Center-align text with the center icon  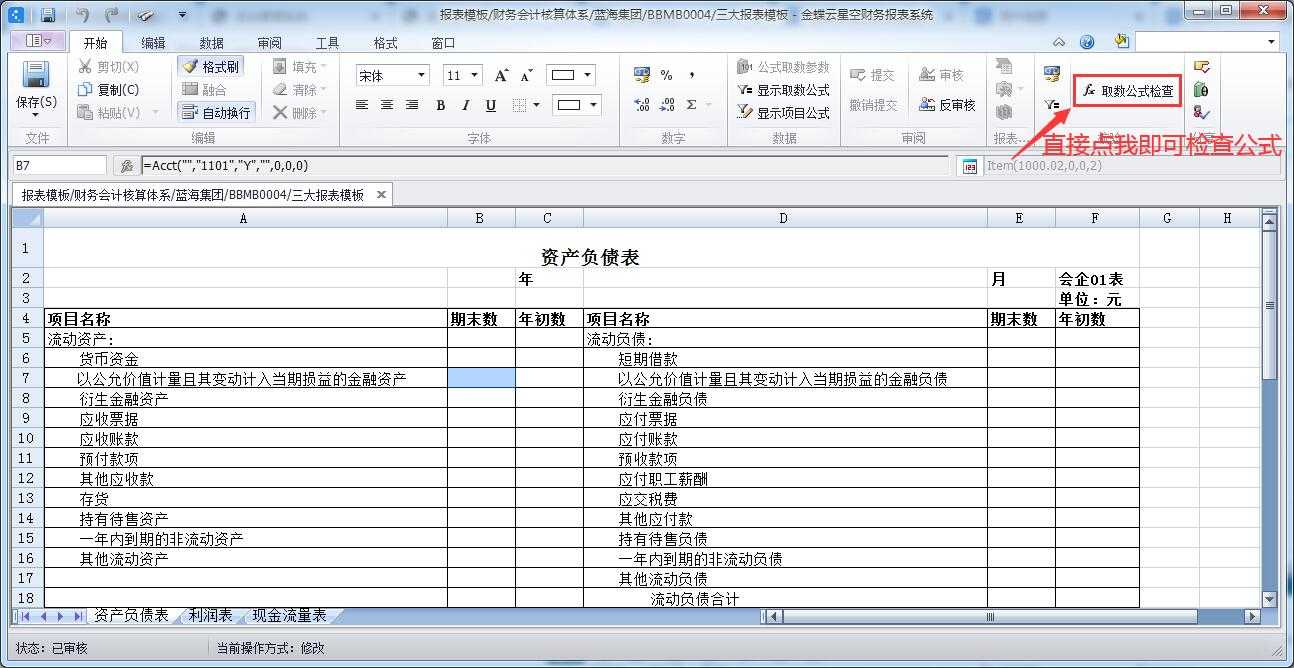387,105
